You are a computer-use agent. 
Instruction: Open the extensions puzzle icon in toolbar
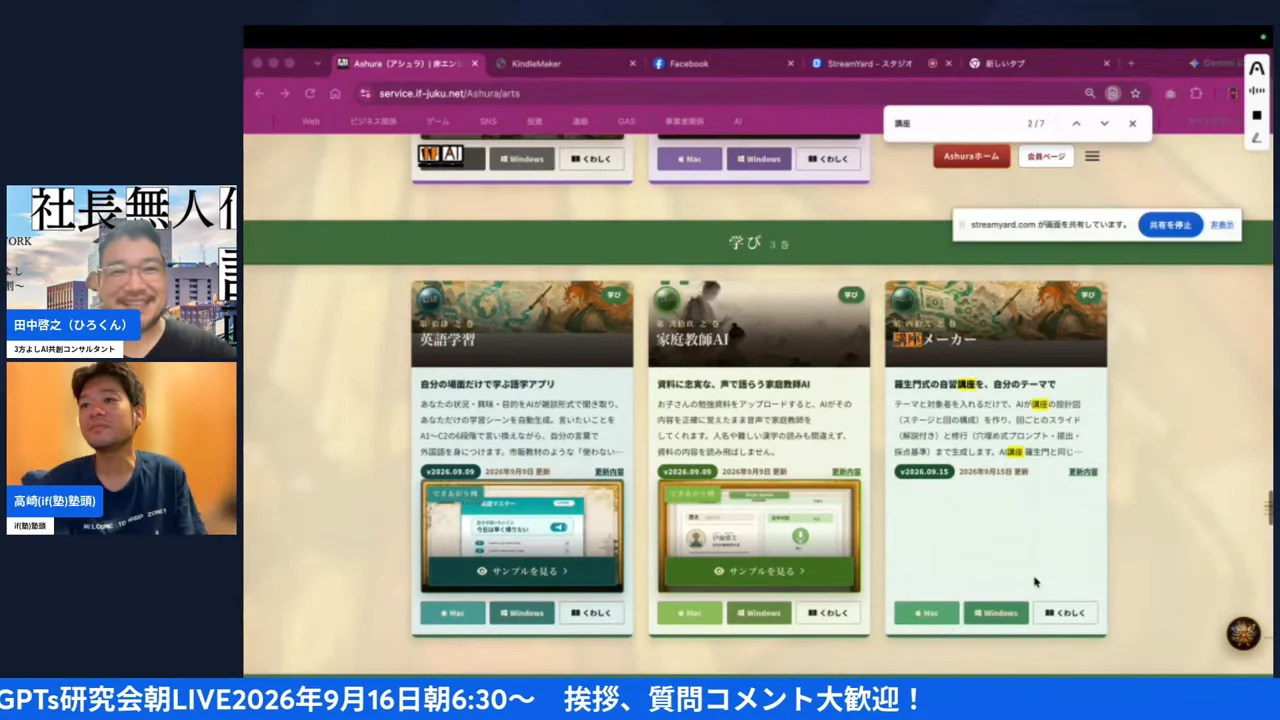click(x=1196, y=93)
